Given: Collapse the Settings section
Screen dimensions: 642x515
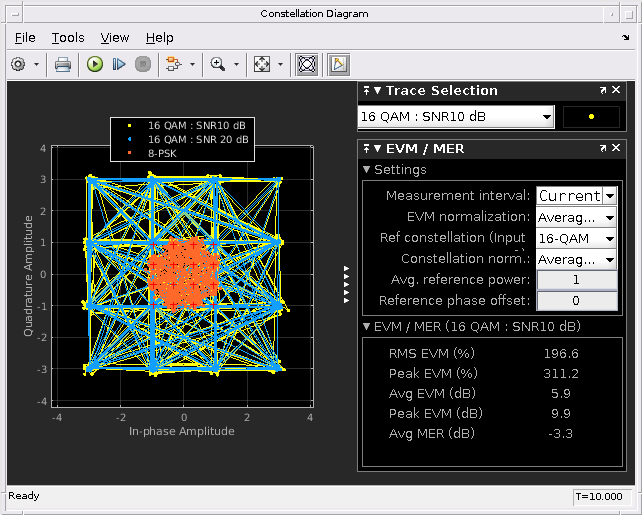Looking at the screenshot, I should (x=367, y=170).
